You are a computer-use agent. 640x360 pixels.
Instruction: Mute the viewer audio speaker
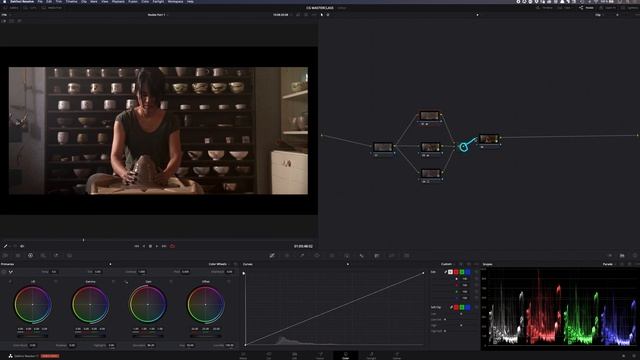pyautogui.click(x=22, y=246)
